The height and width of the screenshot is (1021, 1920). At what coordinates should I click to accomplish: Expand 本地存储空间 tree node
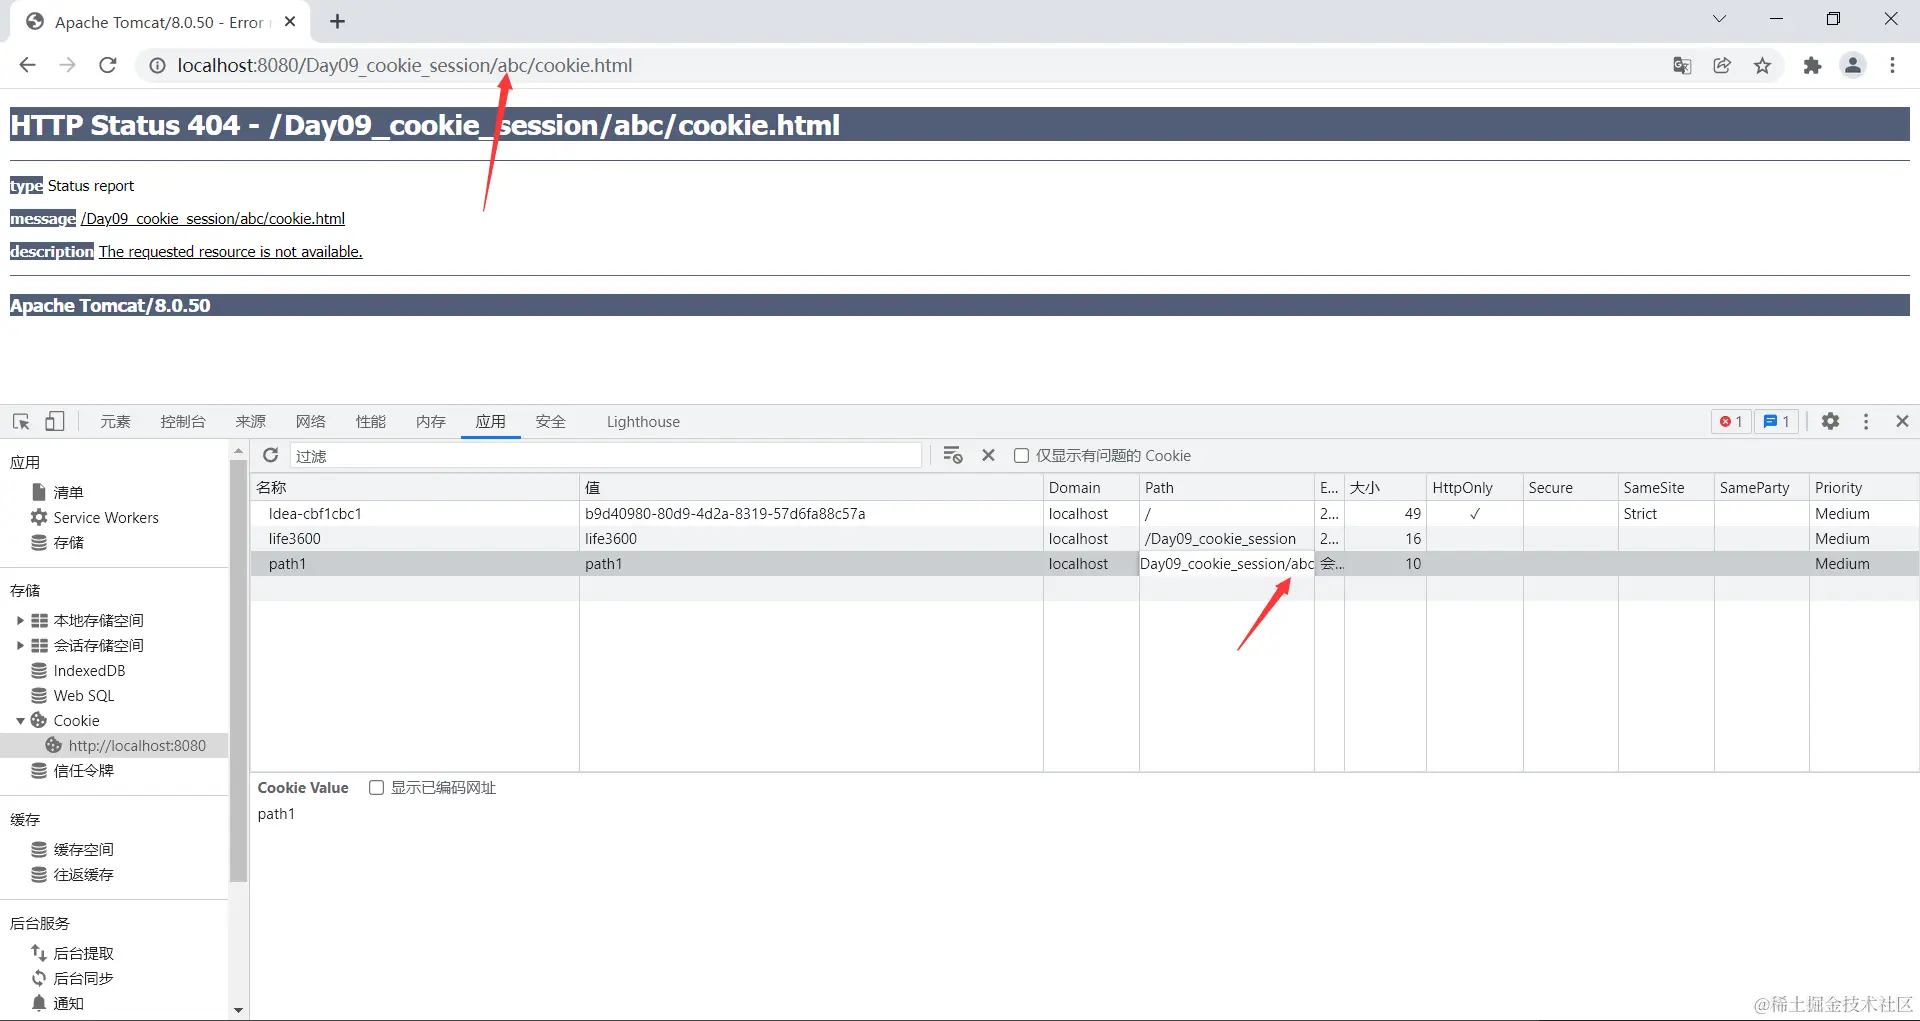(x=20, y=620)
